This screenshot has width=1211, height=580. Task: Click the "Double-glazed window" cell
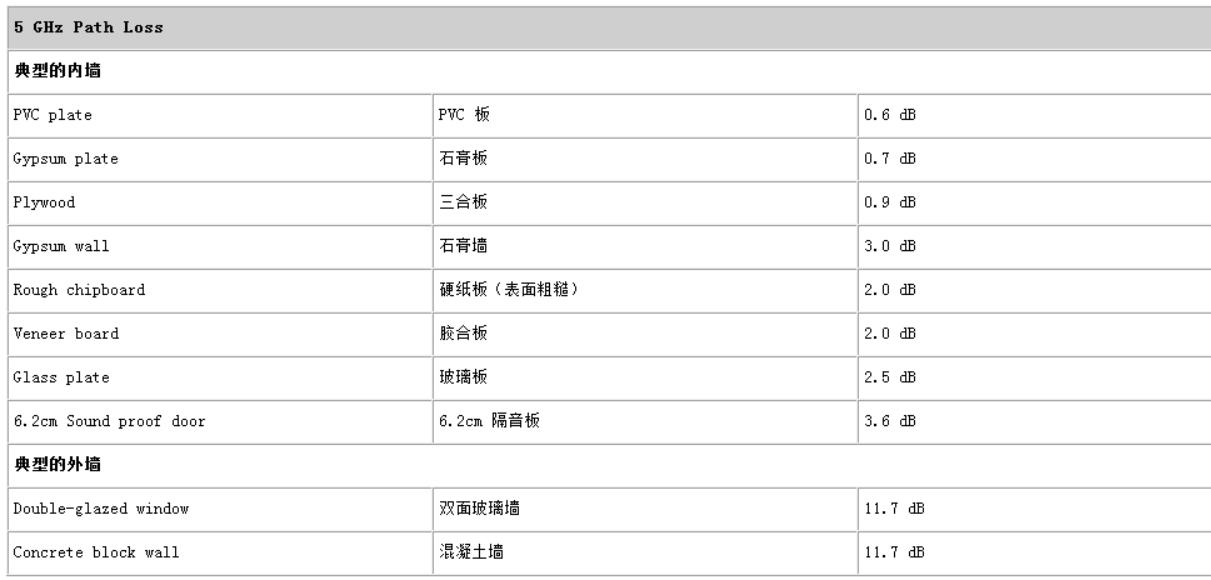pos(89,509)
